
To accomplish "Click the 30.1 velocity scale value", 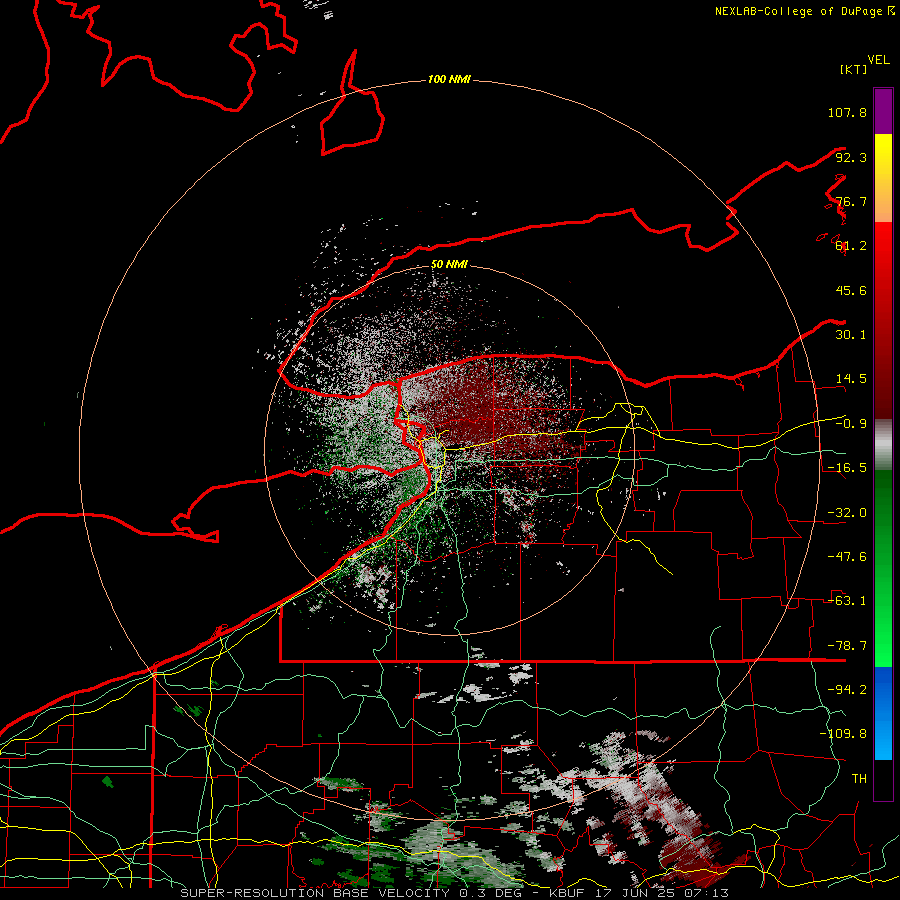I will [x=851, y=335].
